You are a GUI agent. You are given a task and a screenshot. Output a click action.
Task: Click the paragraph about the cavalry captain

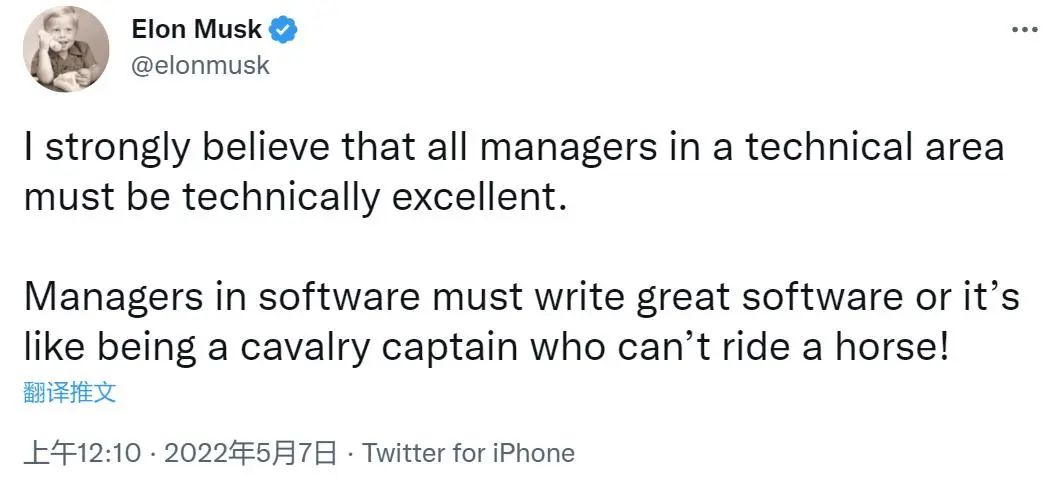(521, 322)
